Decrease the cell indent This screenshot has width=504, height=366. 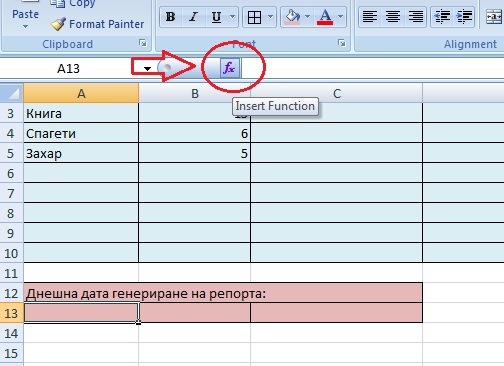442,17
